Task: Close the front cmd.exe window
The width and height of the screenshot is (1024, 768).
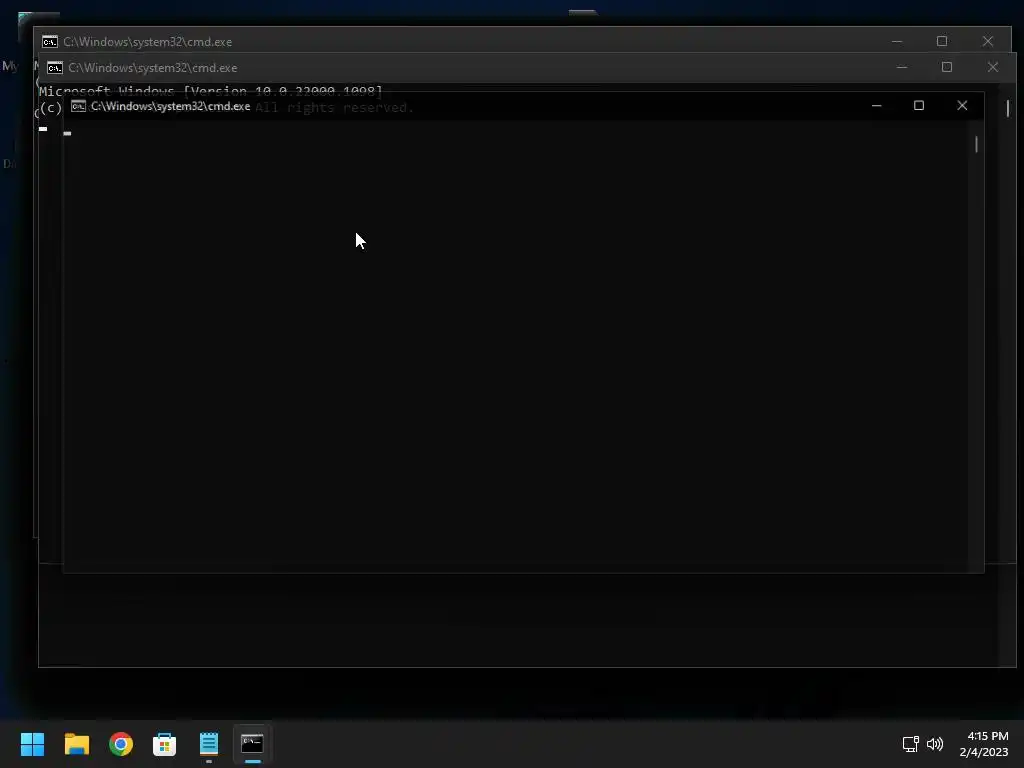Action: [x=962, y=105]
